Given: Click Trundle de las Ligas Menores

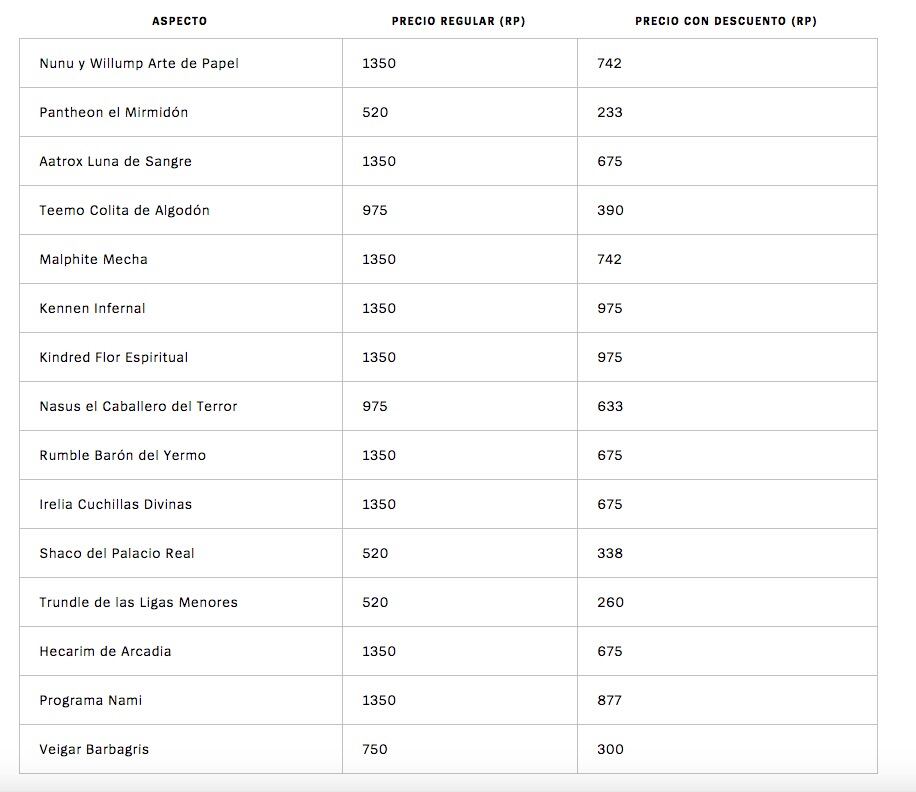Looking at the screenshot, I should coord(139,602).
